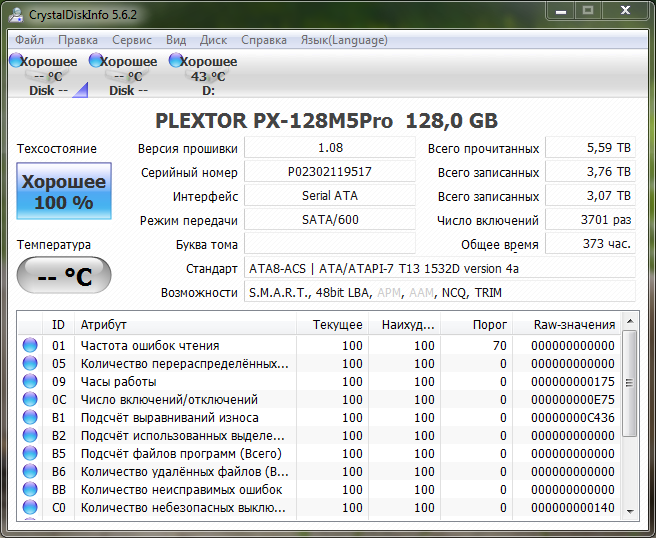This screenshot has height=538, width=656.
Task: Click the power-on count 3701 раз
Action: [590, 220]
